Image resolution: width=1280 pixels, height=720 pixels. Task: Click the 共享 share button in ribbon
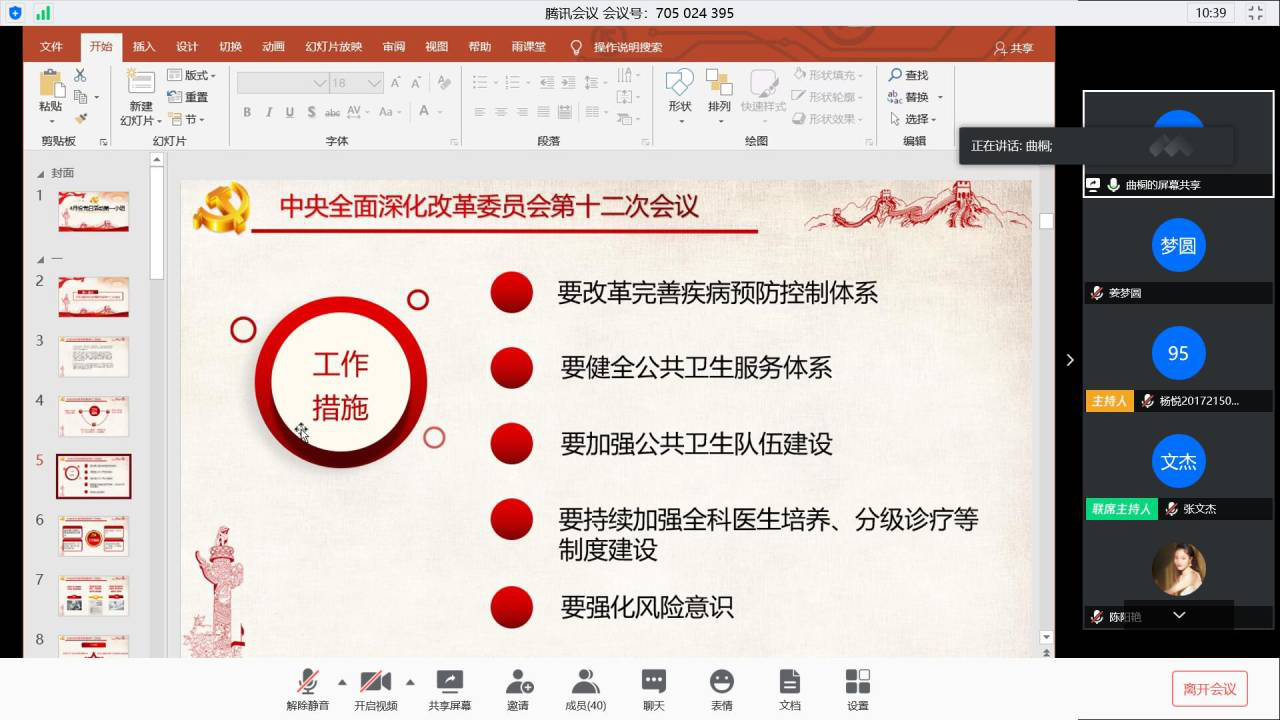coord(1014,48)
